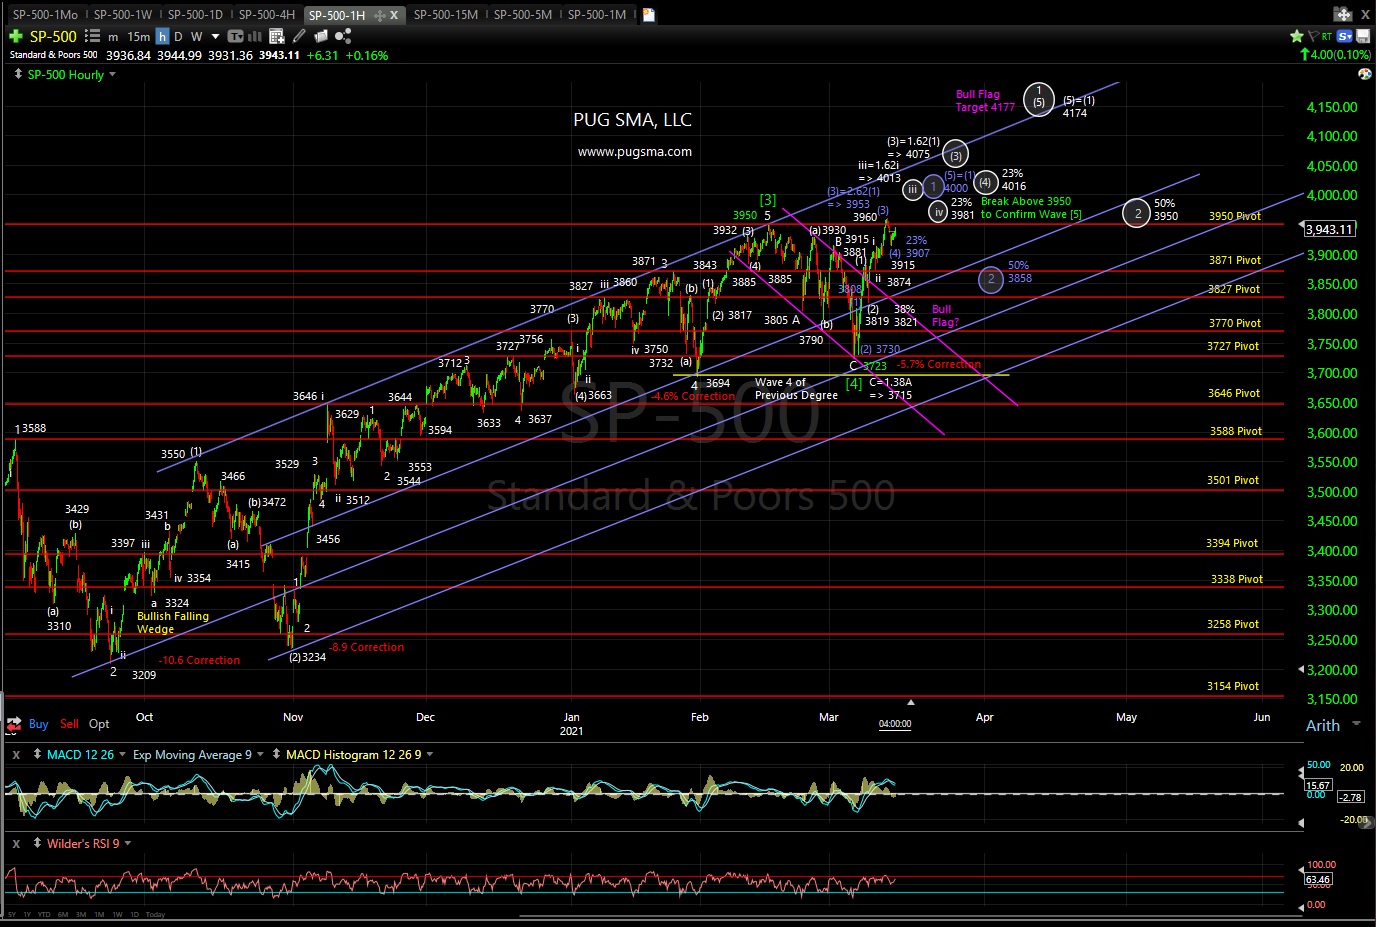This screenshot has height=927, width=1377.
Task: Click the trade arrows icon beside Buy
Action: (14, 723)
